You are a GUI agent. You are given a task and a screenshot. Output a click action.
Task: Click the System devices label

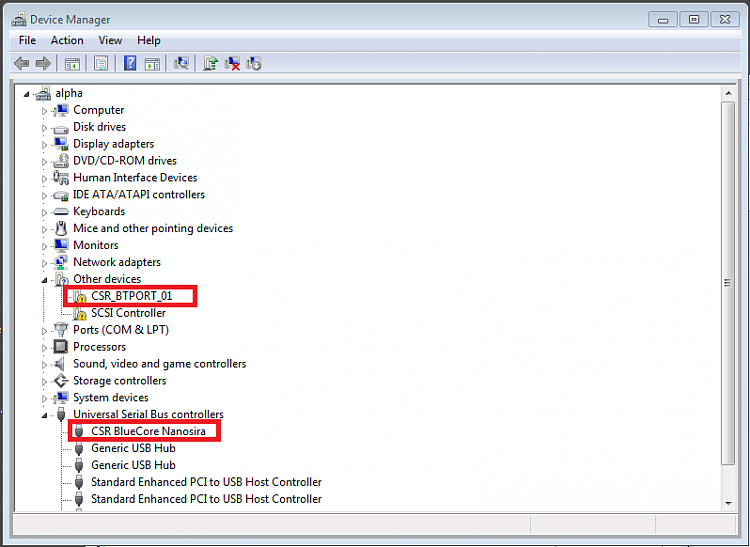[x=110, y=397]
